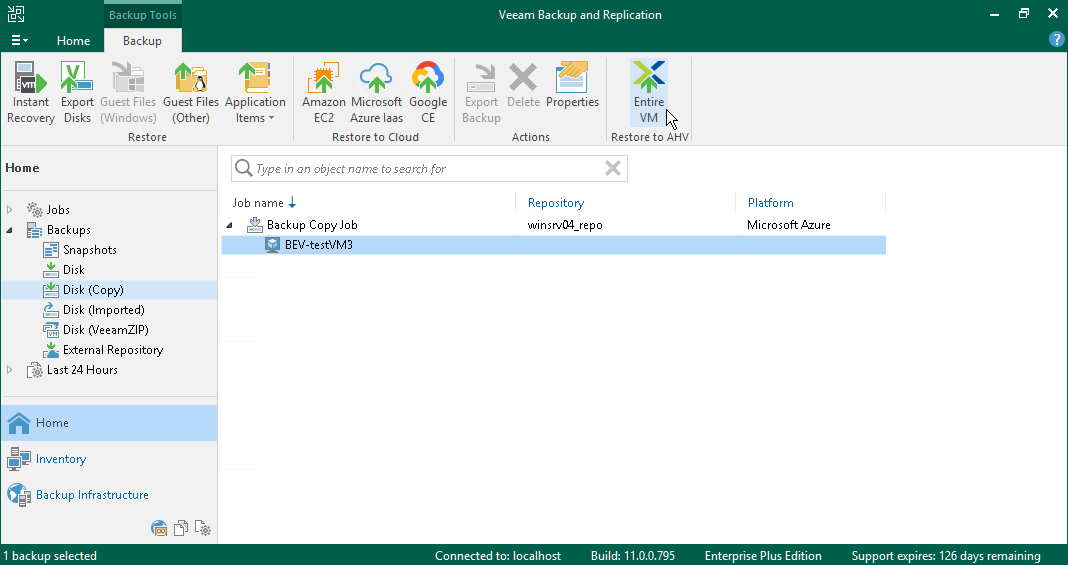The width and height of the screenshot is (1068, 565).
Task: Click Support expires: 126 days remaining text
Action: coord(946,556)
